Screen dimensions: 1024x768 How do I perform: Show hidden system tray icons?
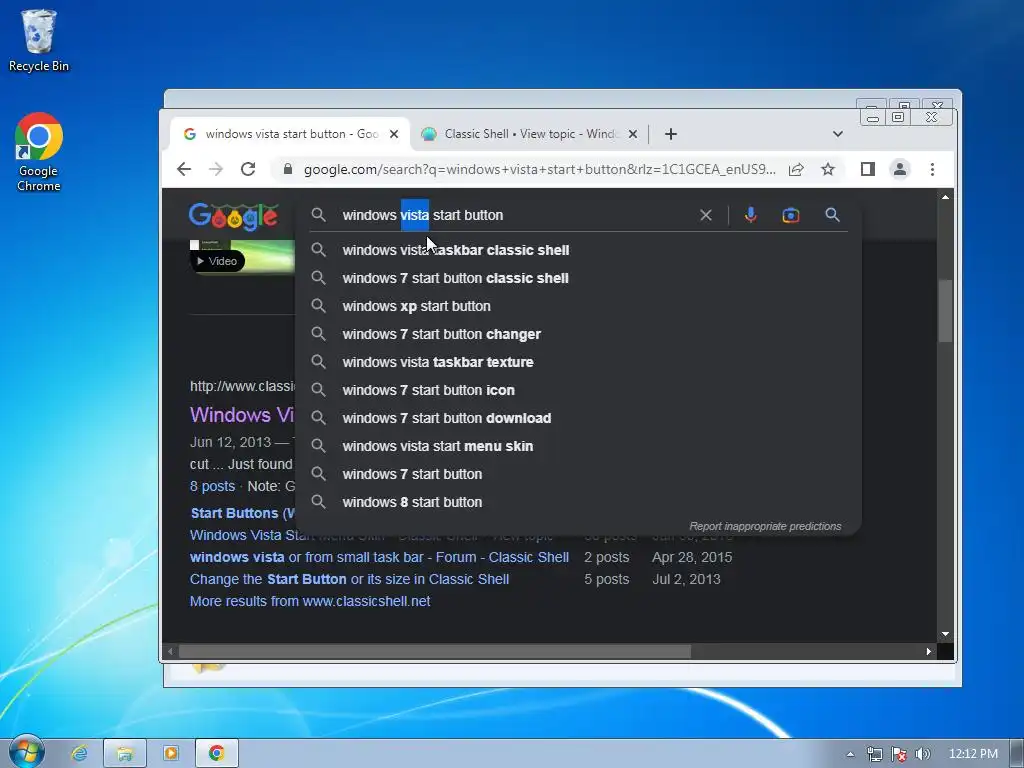(850, 754)
